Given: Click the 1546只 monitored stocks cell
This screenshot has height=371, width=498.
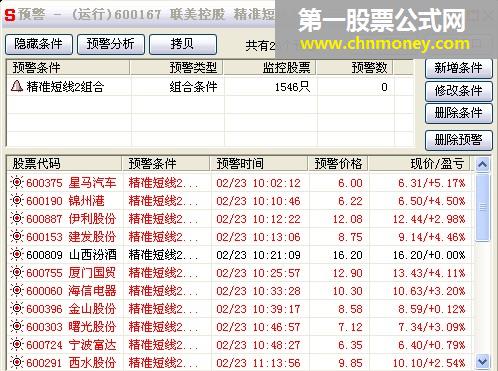Looking at the screenshot, I should pos(292,87).
